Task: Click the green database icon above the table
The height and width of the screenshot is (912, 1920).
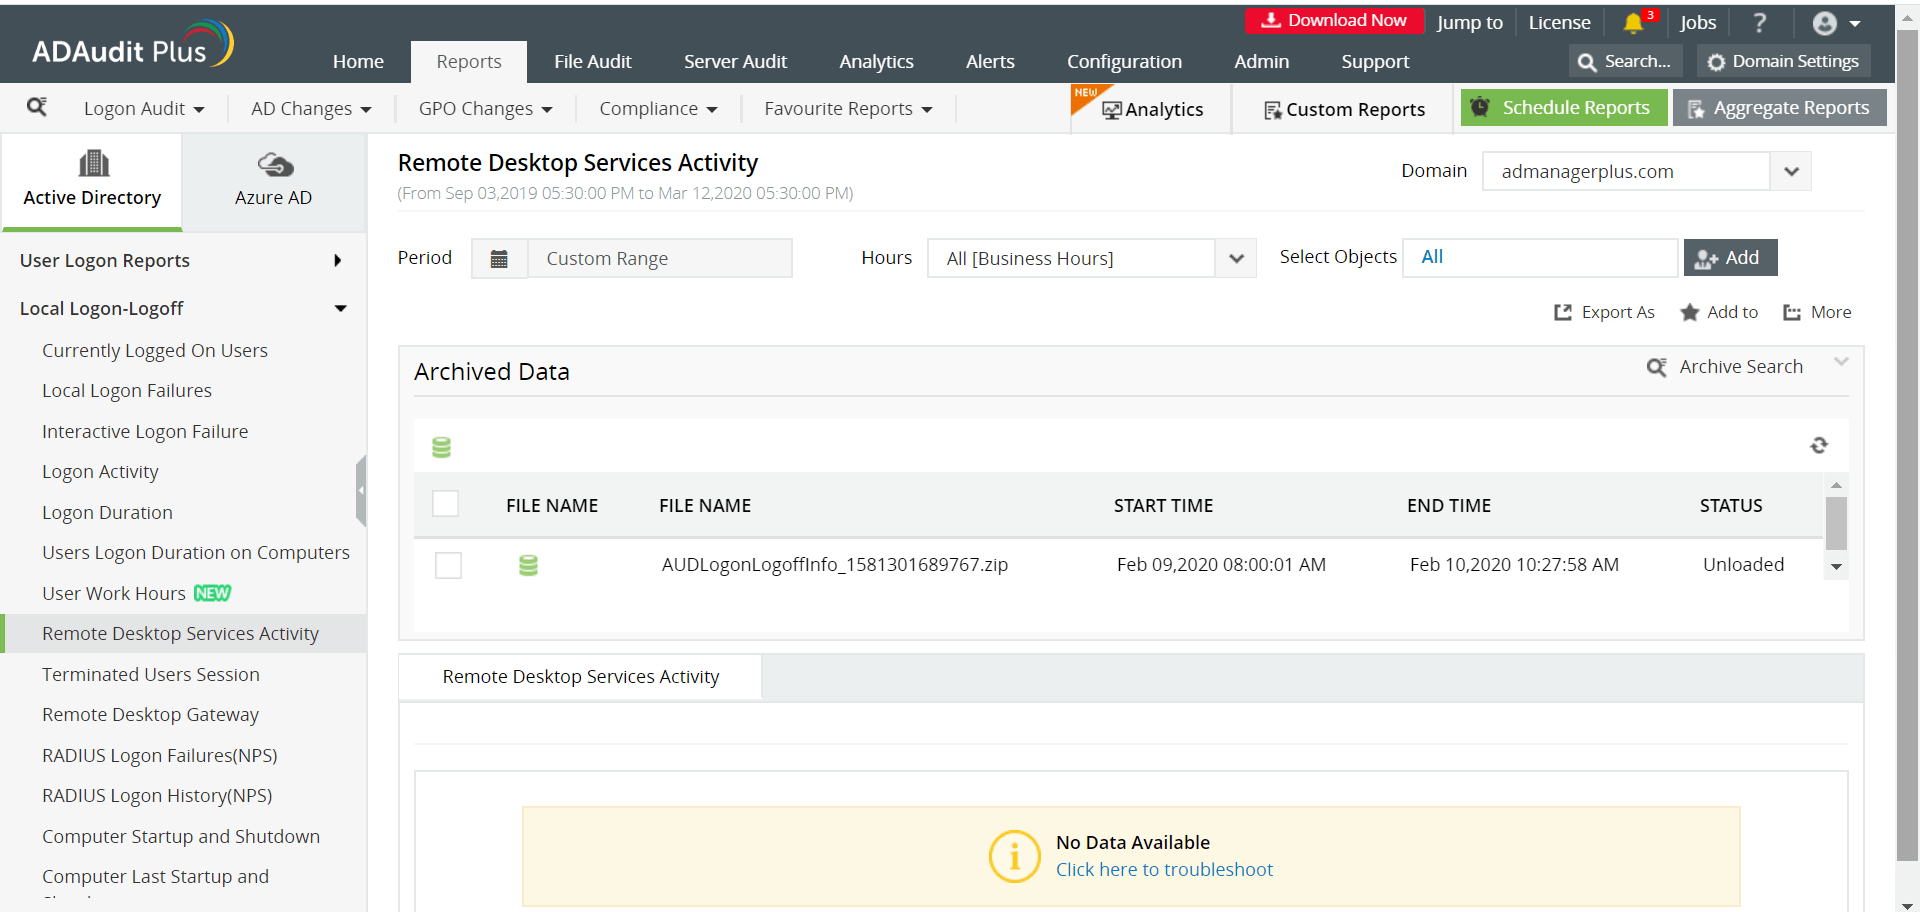Action: point(441,447)
